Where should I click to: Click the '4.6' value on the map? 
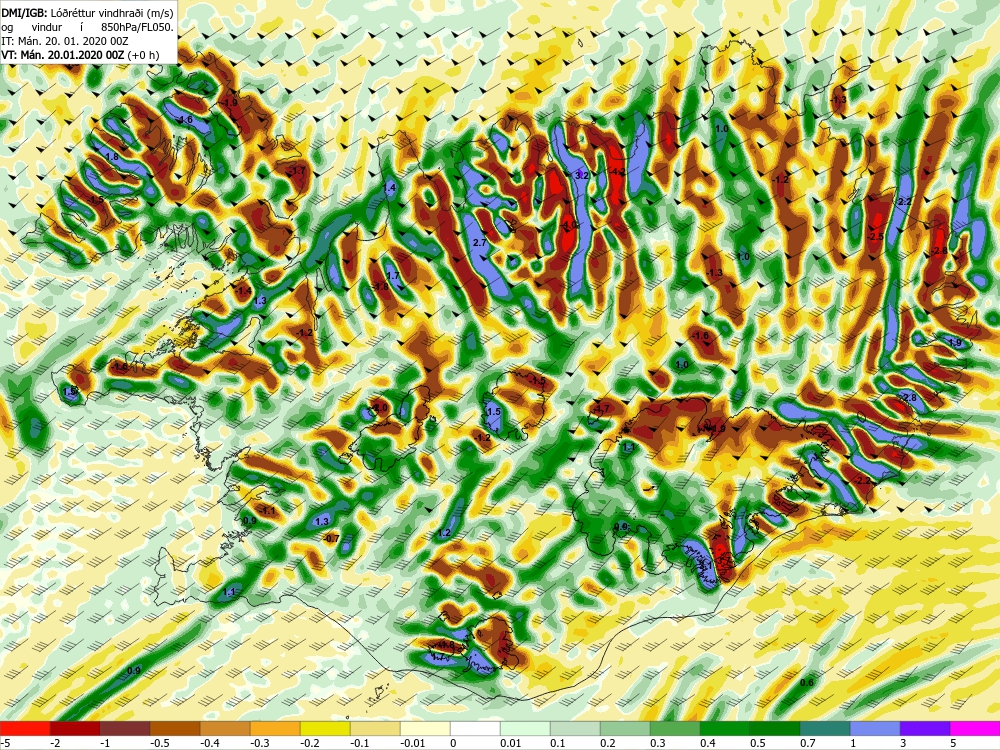186,120
